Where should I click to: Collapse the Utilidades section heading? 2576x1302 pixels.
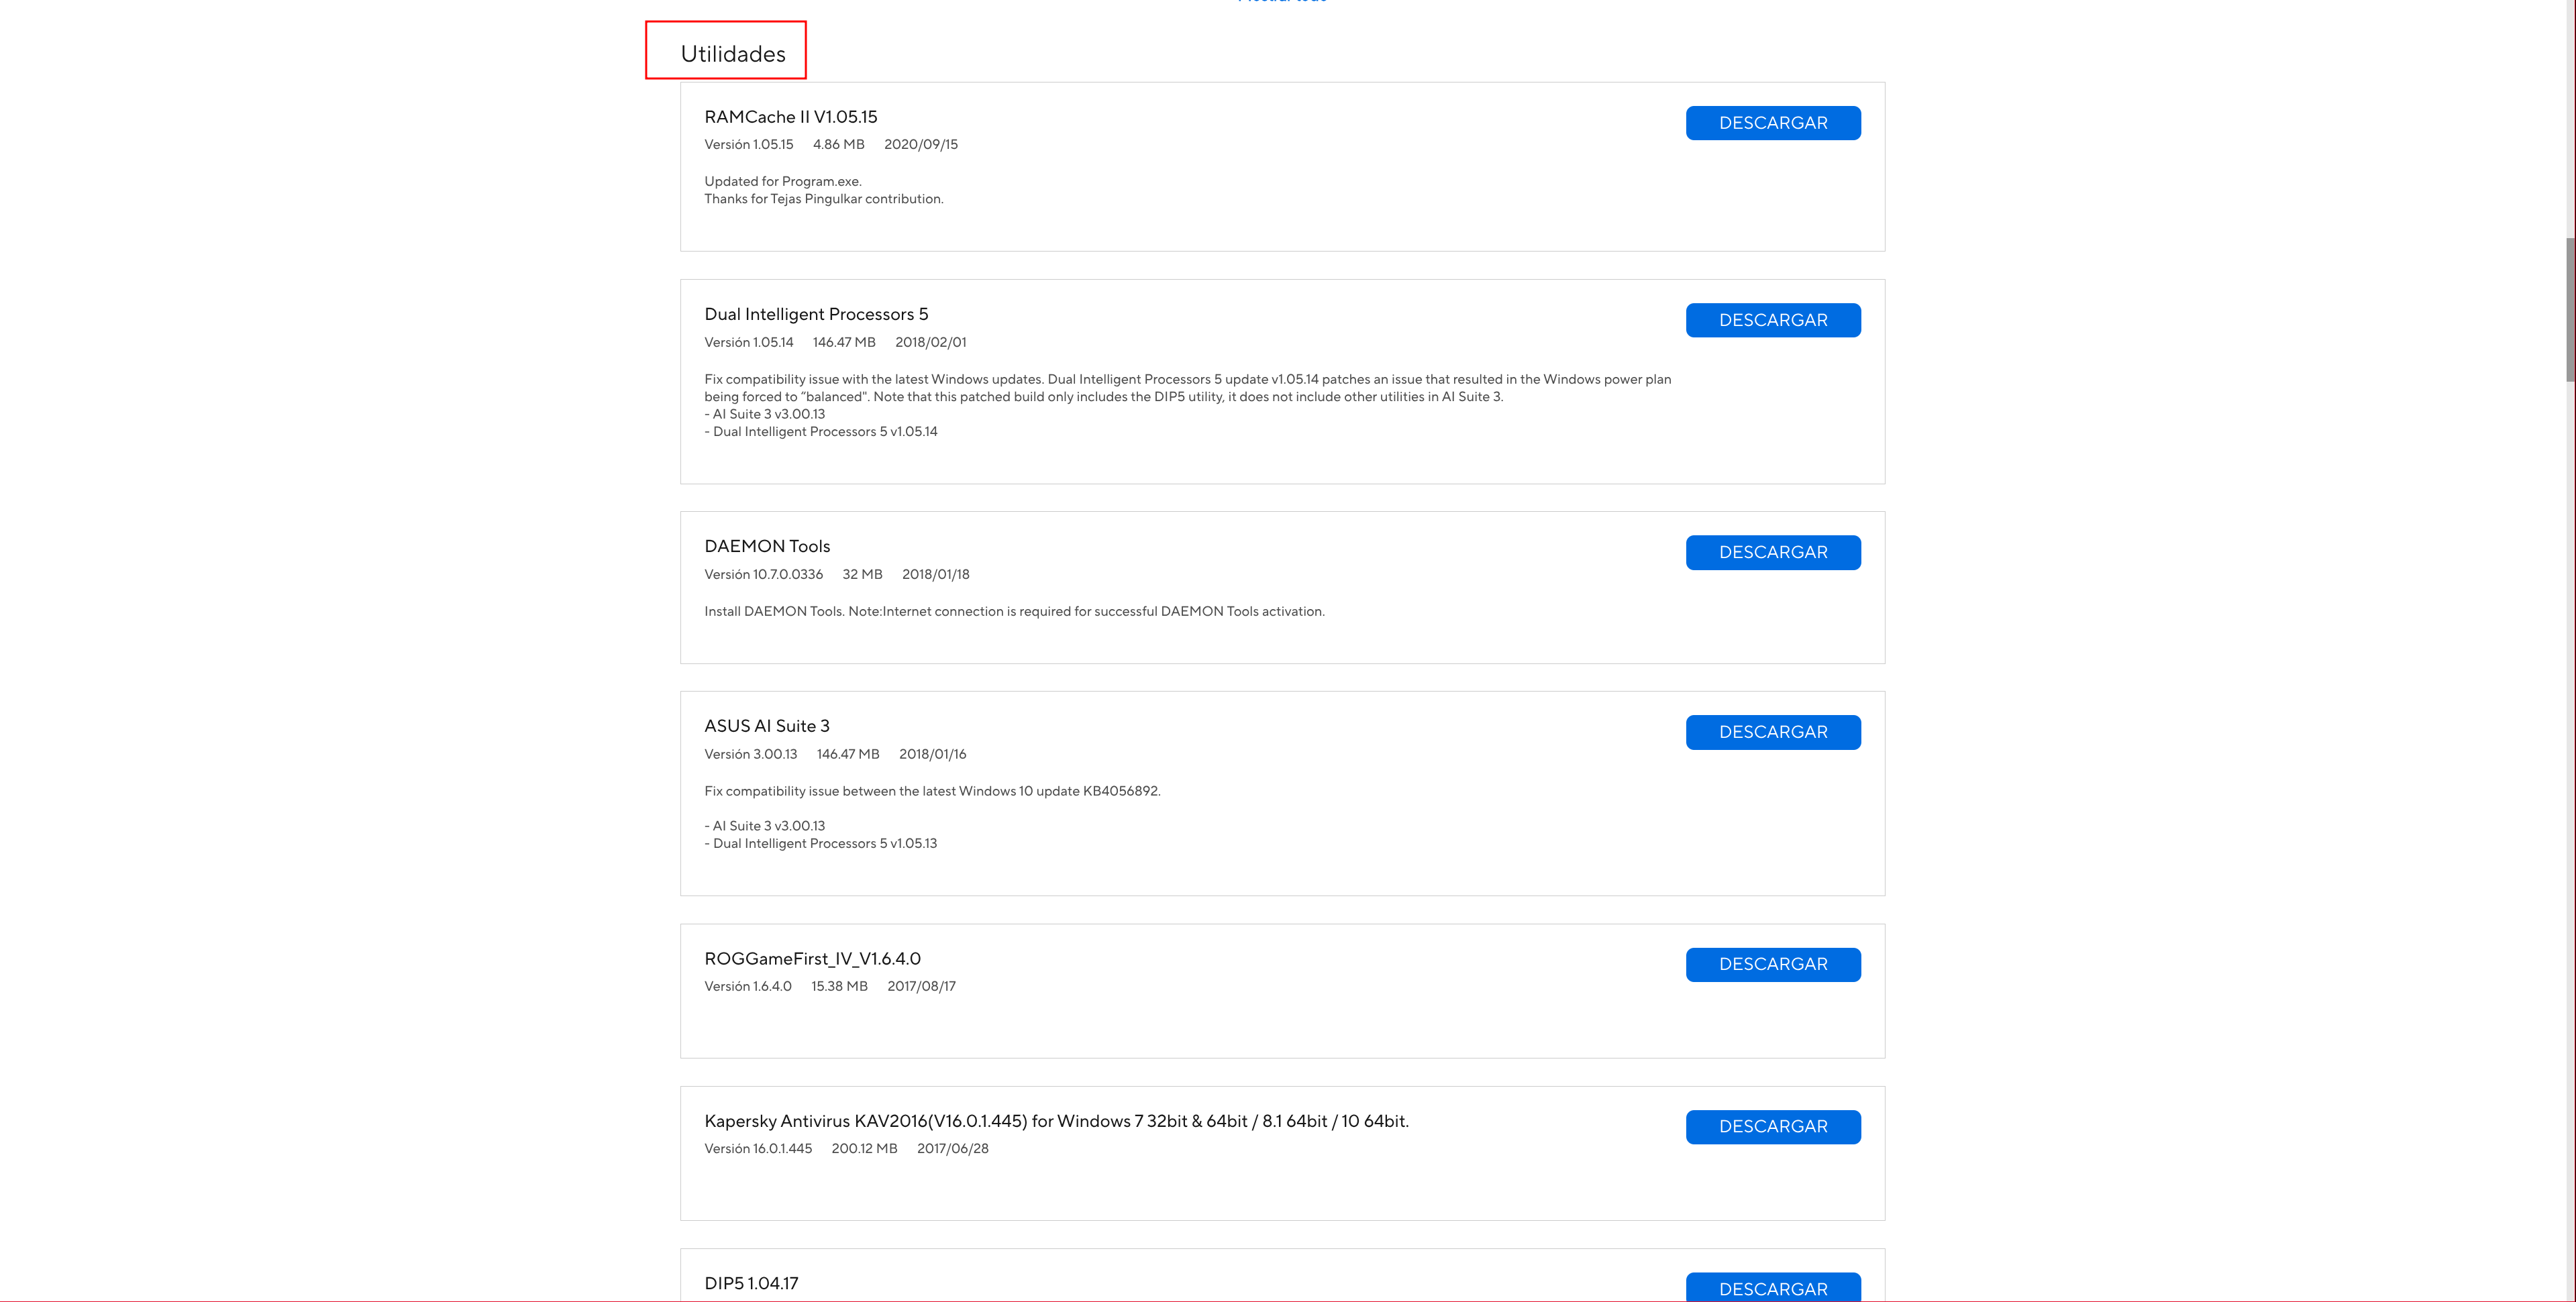[733, 54]
